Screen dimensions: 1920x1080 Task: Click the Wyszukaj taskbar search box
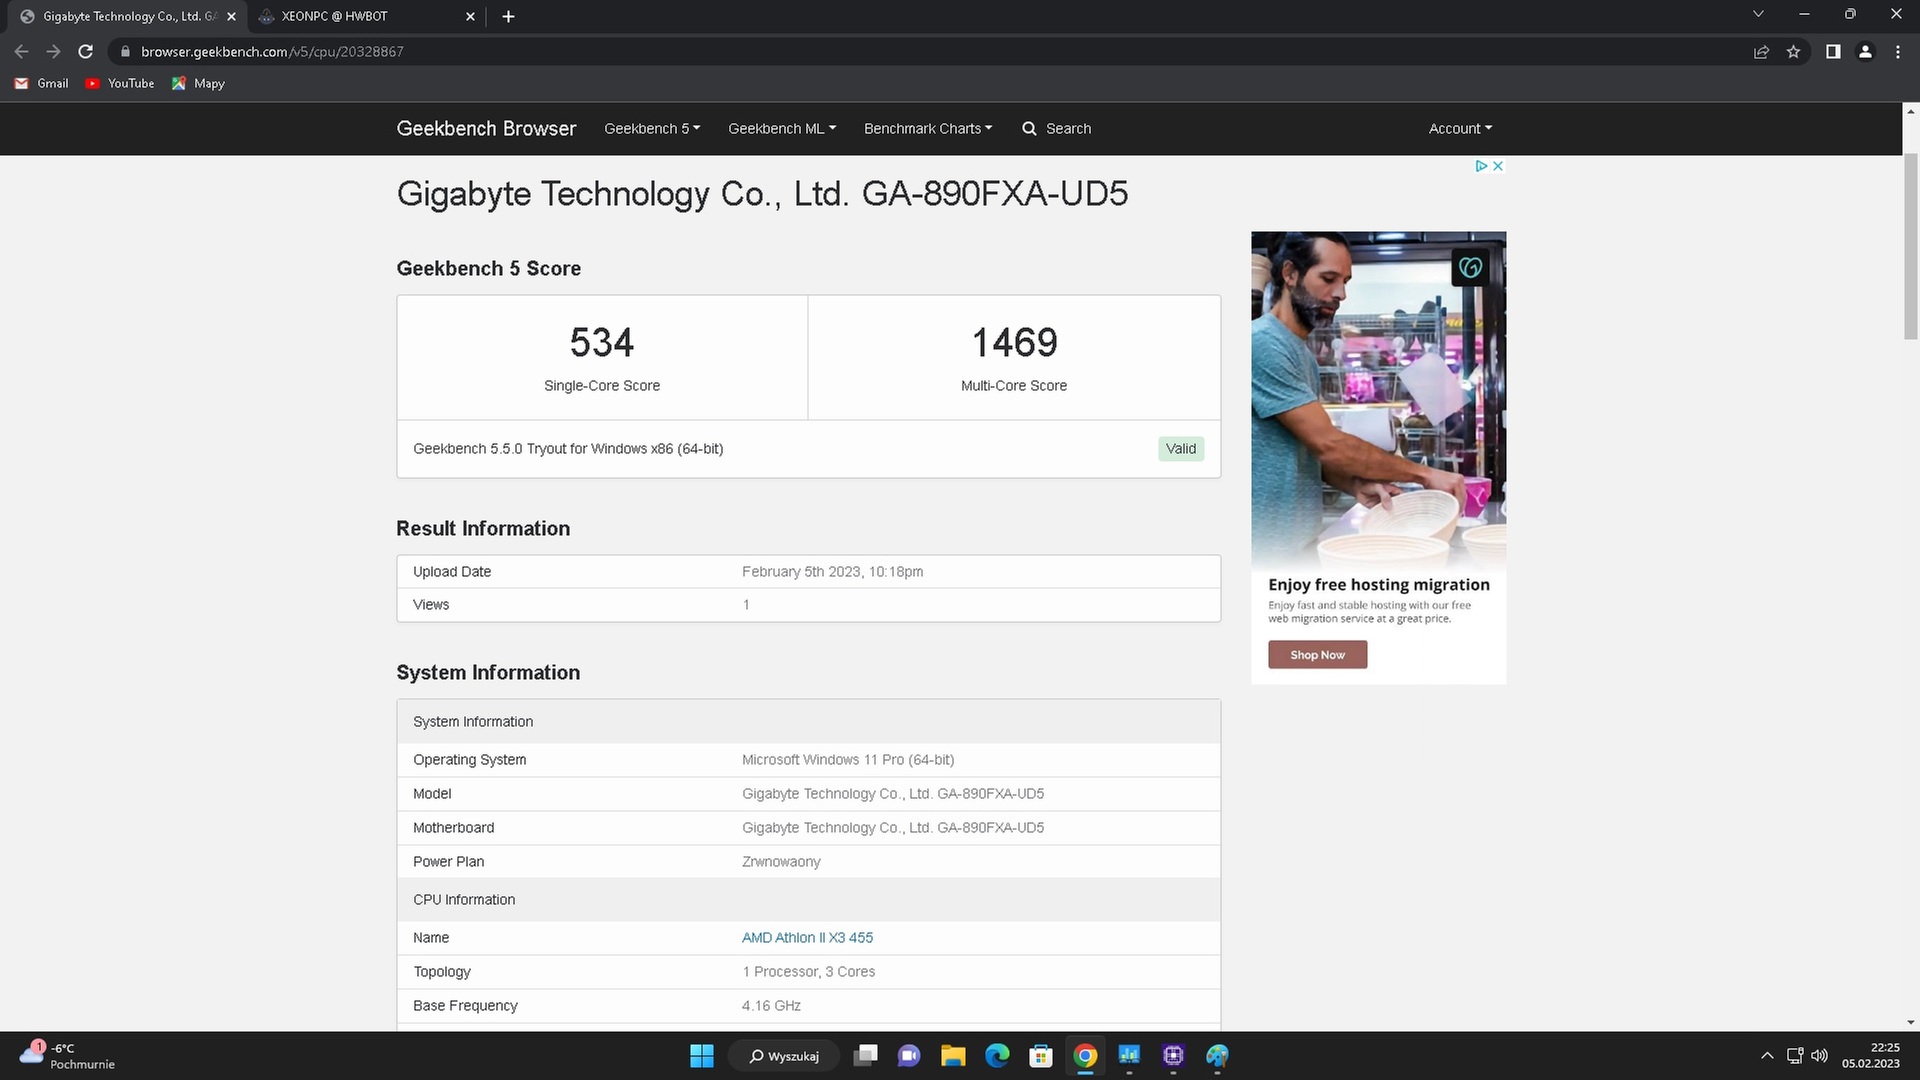pos(783,1056)
